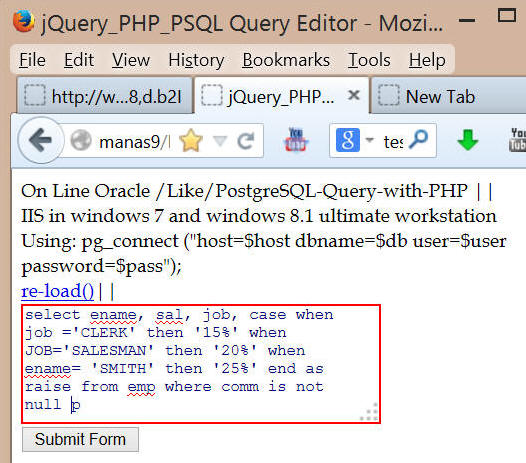The image size is (526, 463).
Task: Reload the page with the refresh icon
Action: (246, 141)
